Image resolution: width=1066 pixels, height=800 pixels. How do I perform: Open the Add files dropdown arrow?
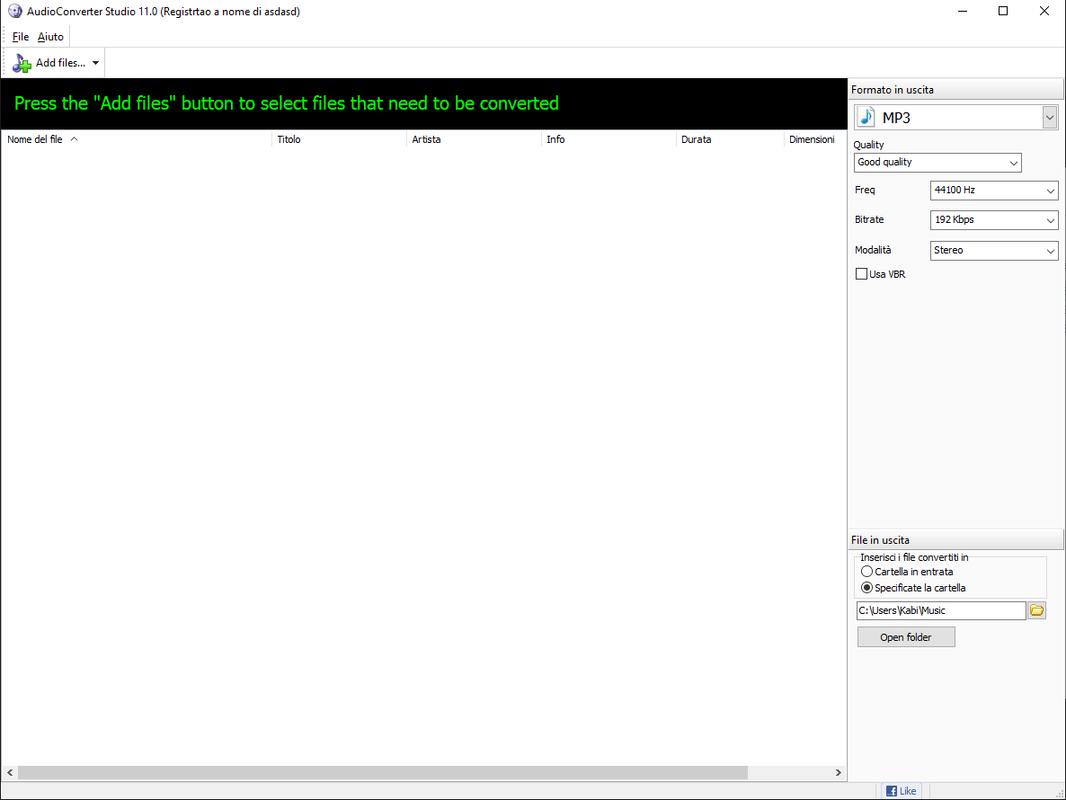96,63
